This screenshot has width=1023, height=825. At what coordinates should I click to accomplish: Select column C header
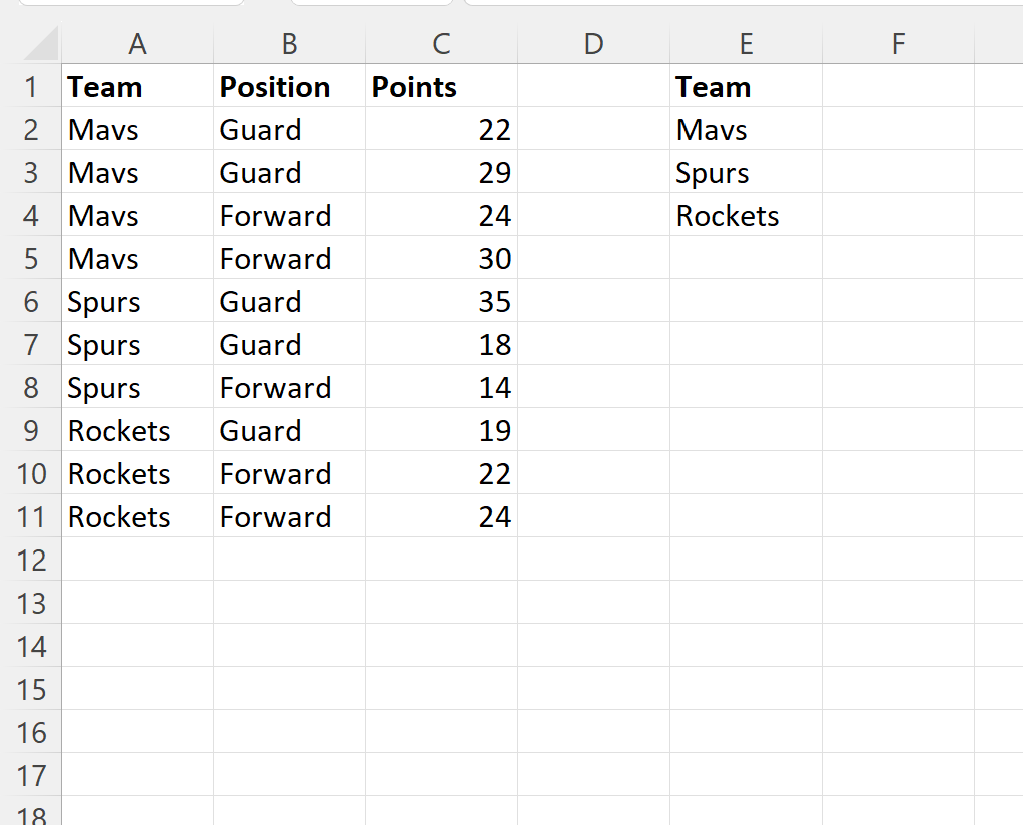pyautogui.click(x=441, y=44)
